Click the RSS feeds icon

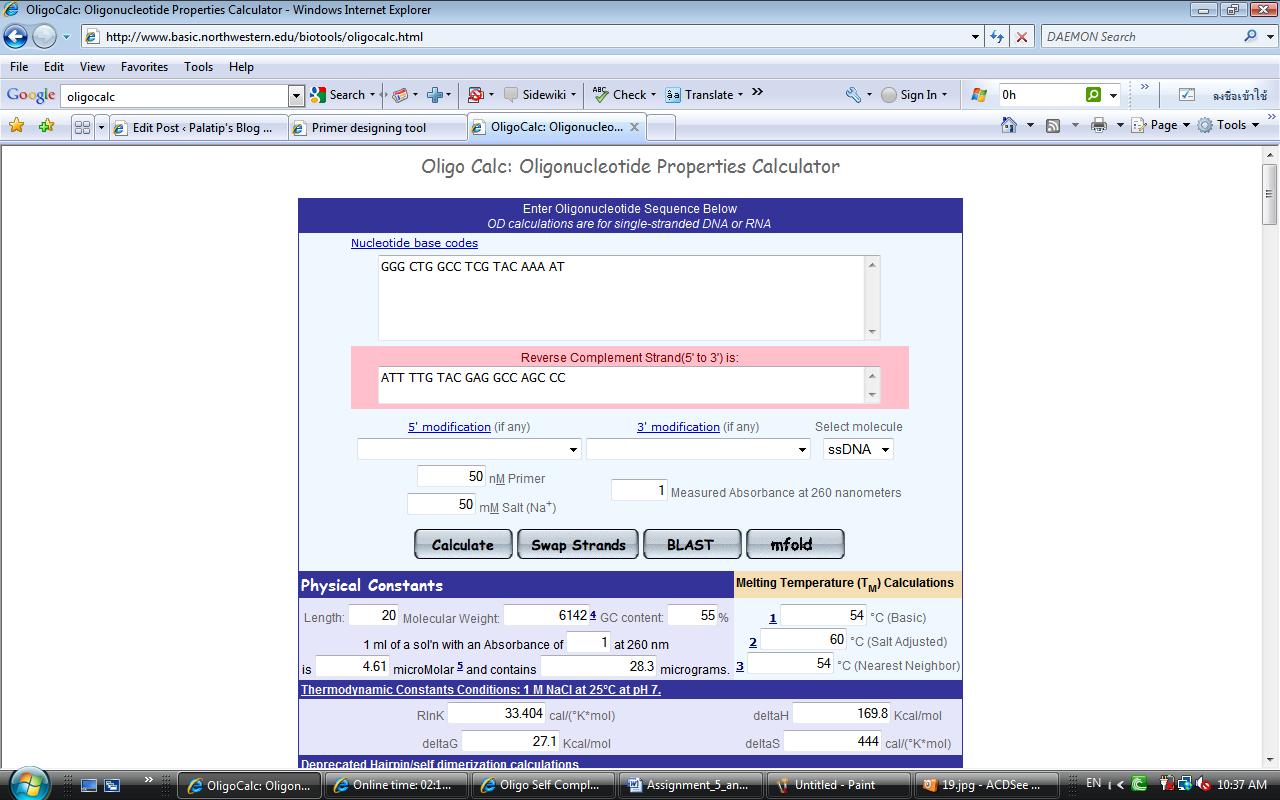tap(1053, 125)
